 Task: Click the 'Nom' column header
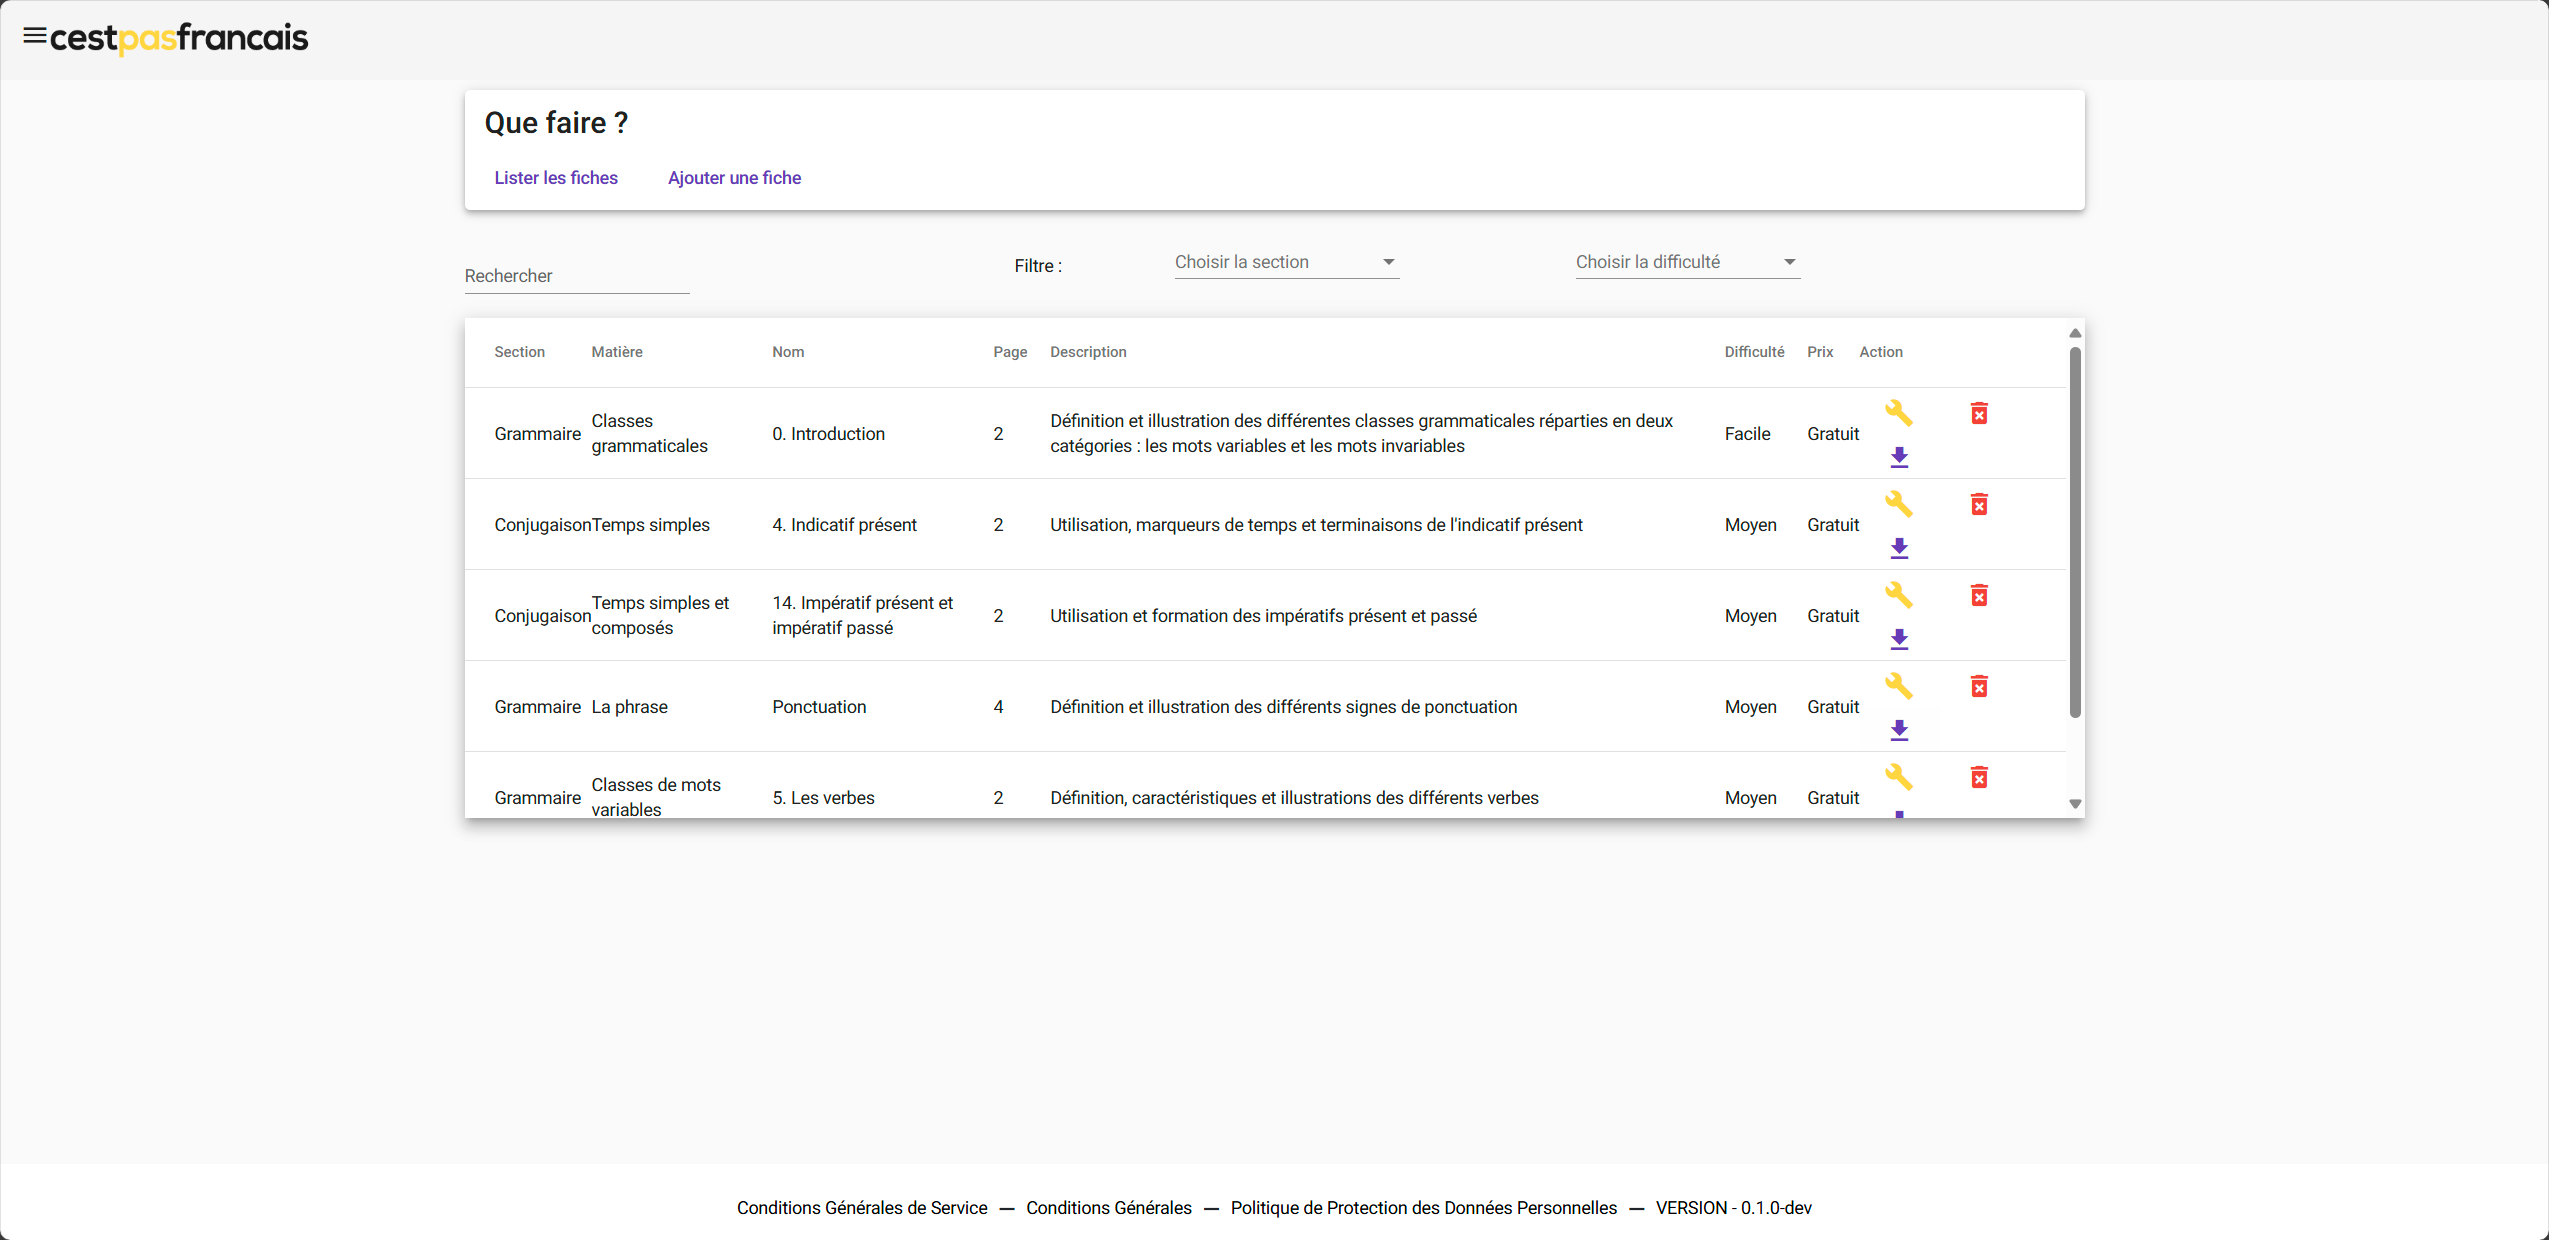[x=788, y=352]
